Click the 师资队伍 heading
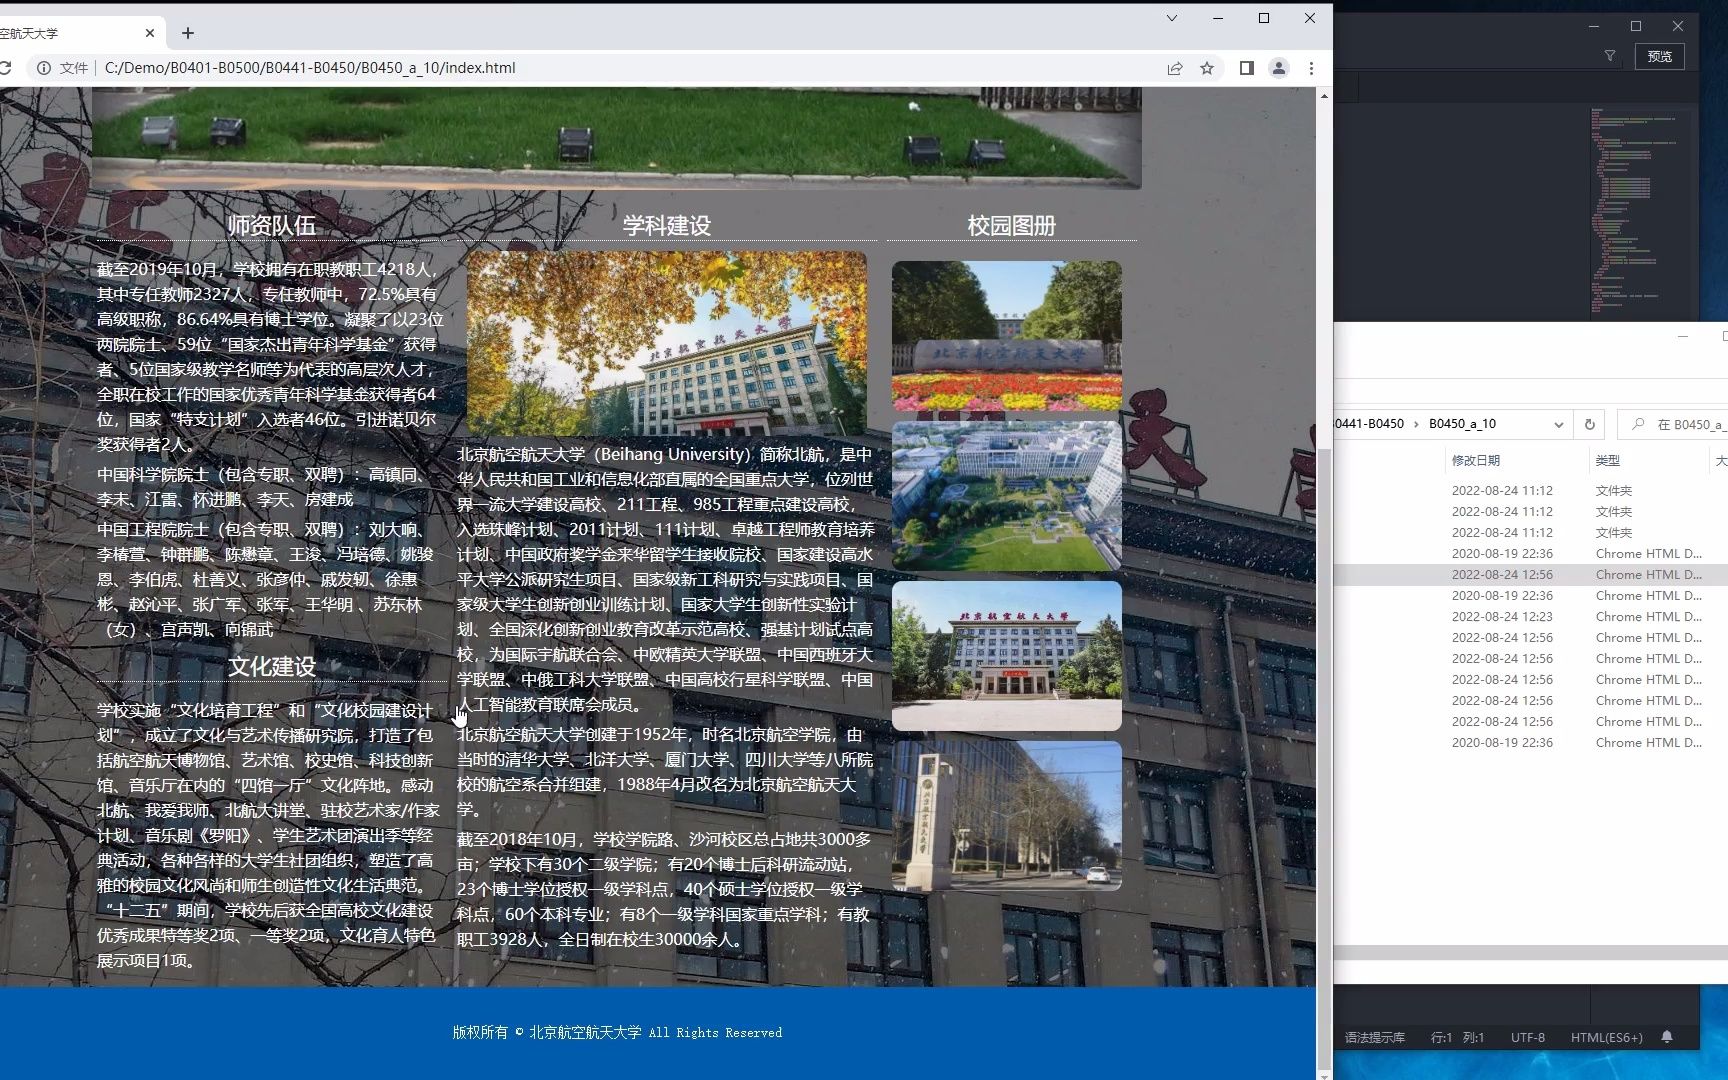Image resolution: width=1728 pixels, height=1080 pixels. [272, 226]
